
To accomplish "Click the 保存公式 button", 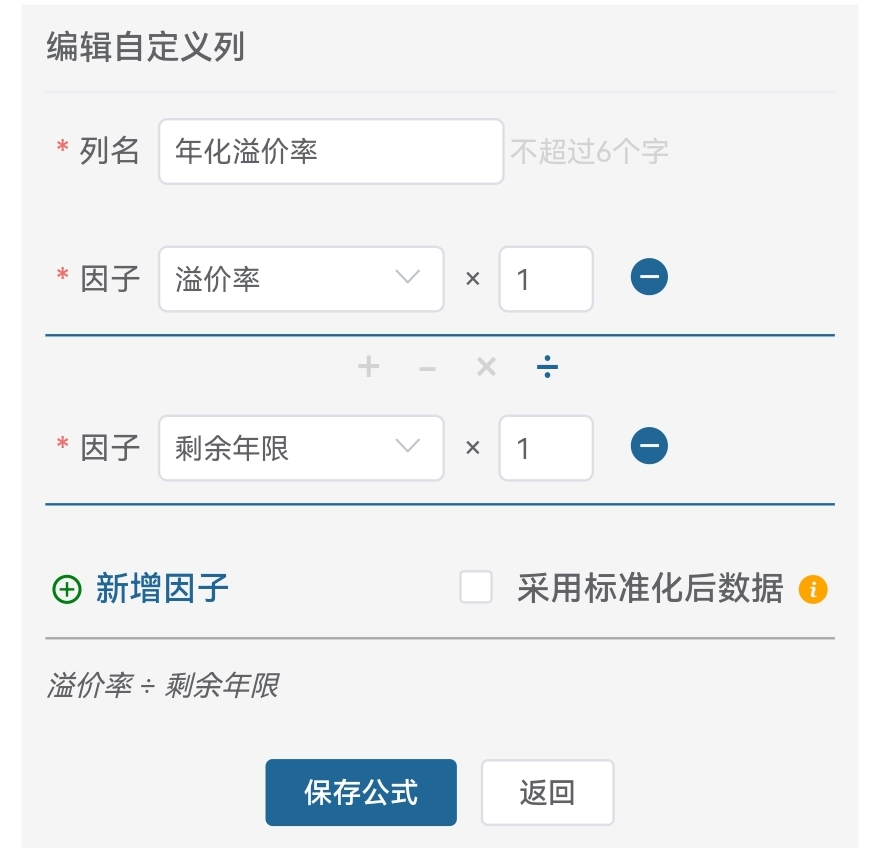I will pyautogui.click(x=361, y=793).
